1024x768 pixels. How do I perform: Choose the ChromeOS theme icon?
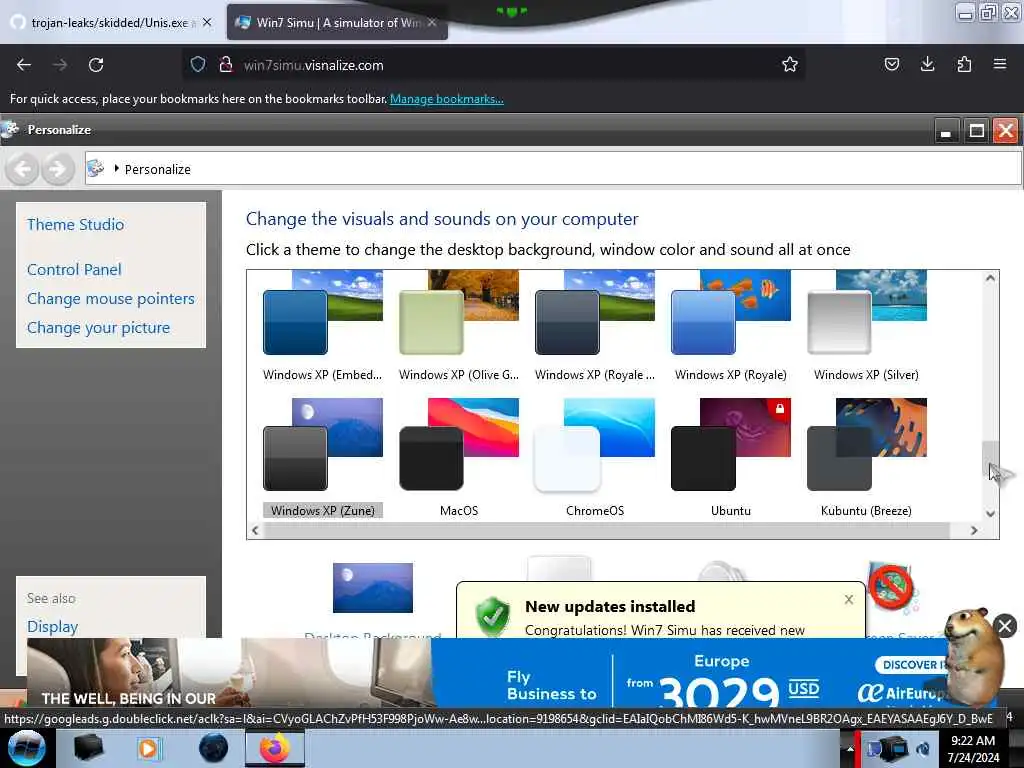click(x=594, y=445)
